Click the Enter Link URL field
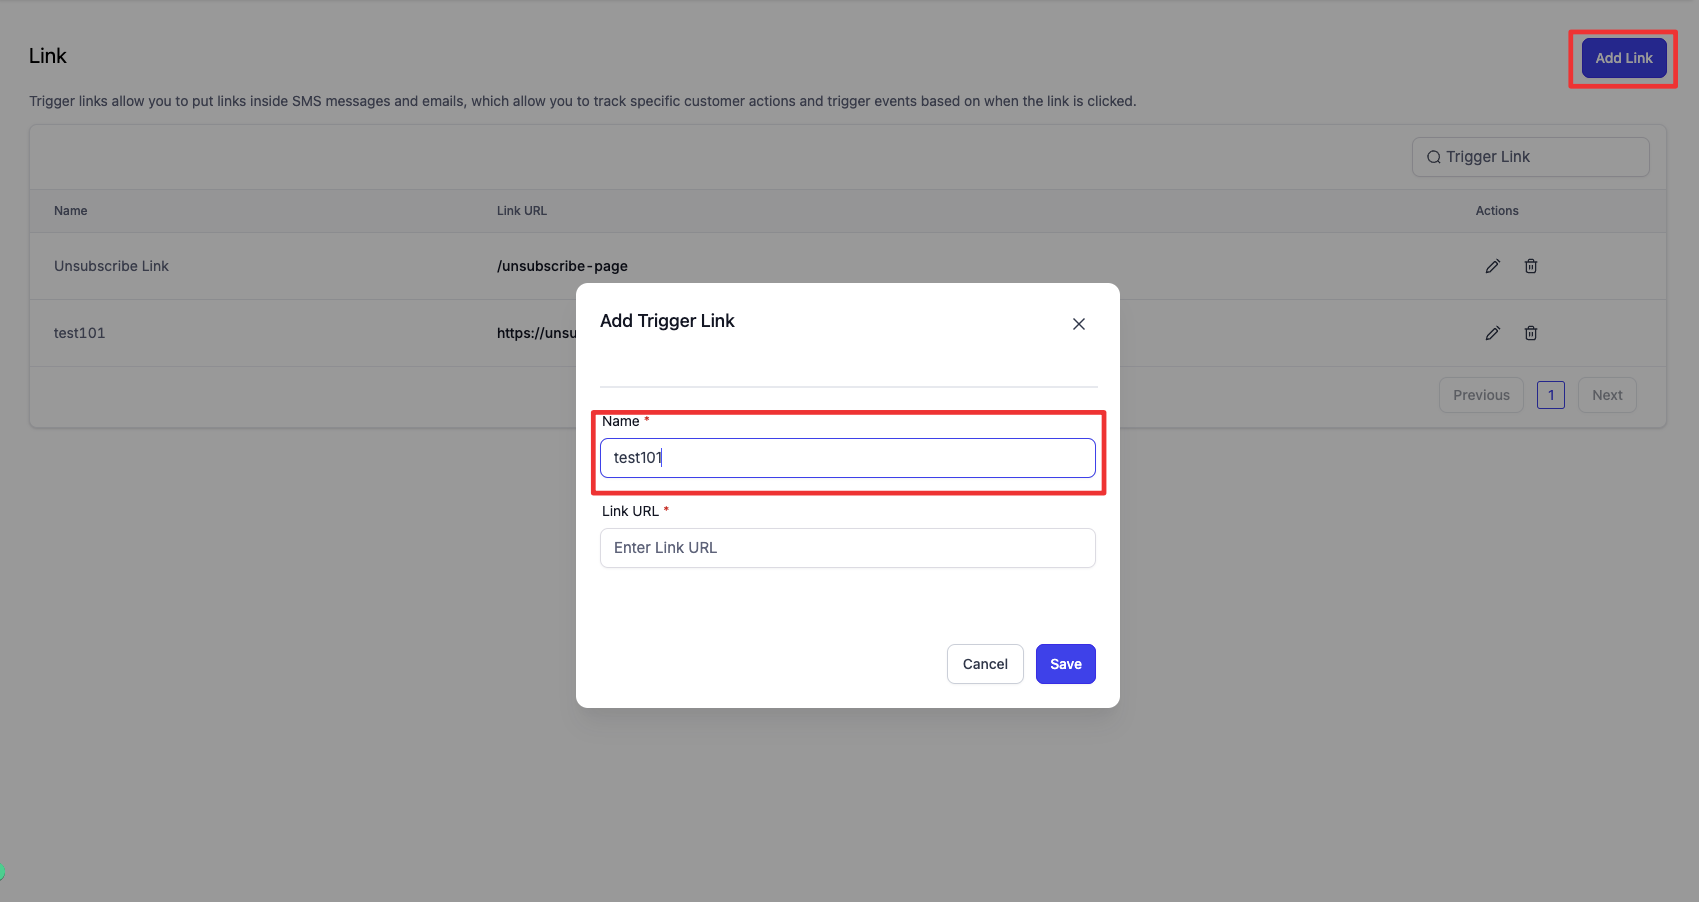The height and width of the screenshot is (902, 1699). 847,548
